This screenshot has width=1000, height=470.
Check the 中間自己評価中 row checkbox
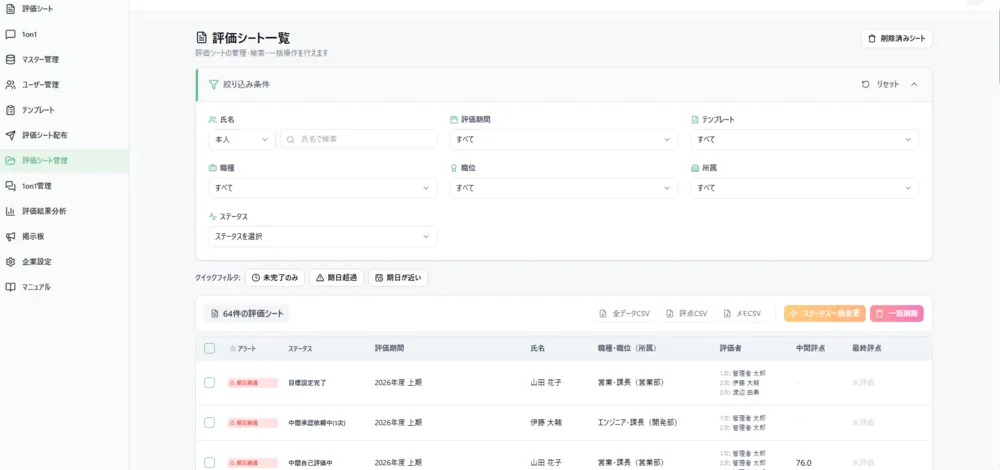209,462
